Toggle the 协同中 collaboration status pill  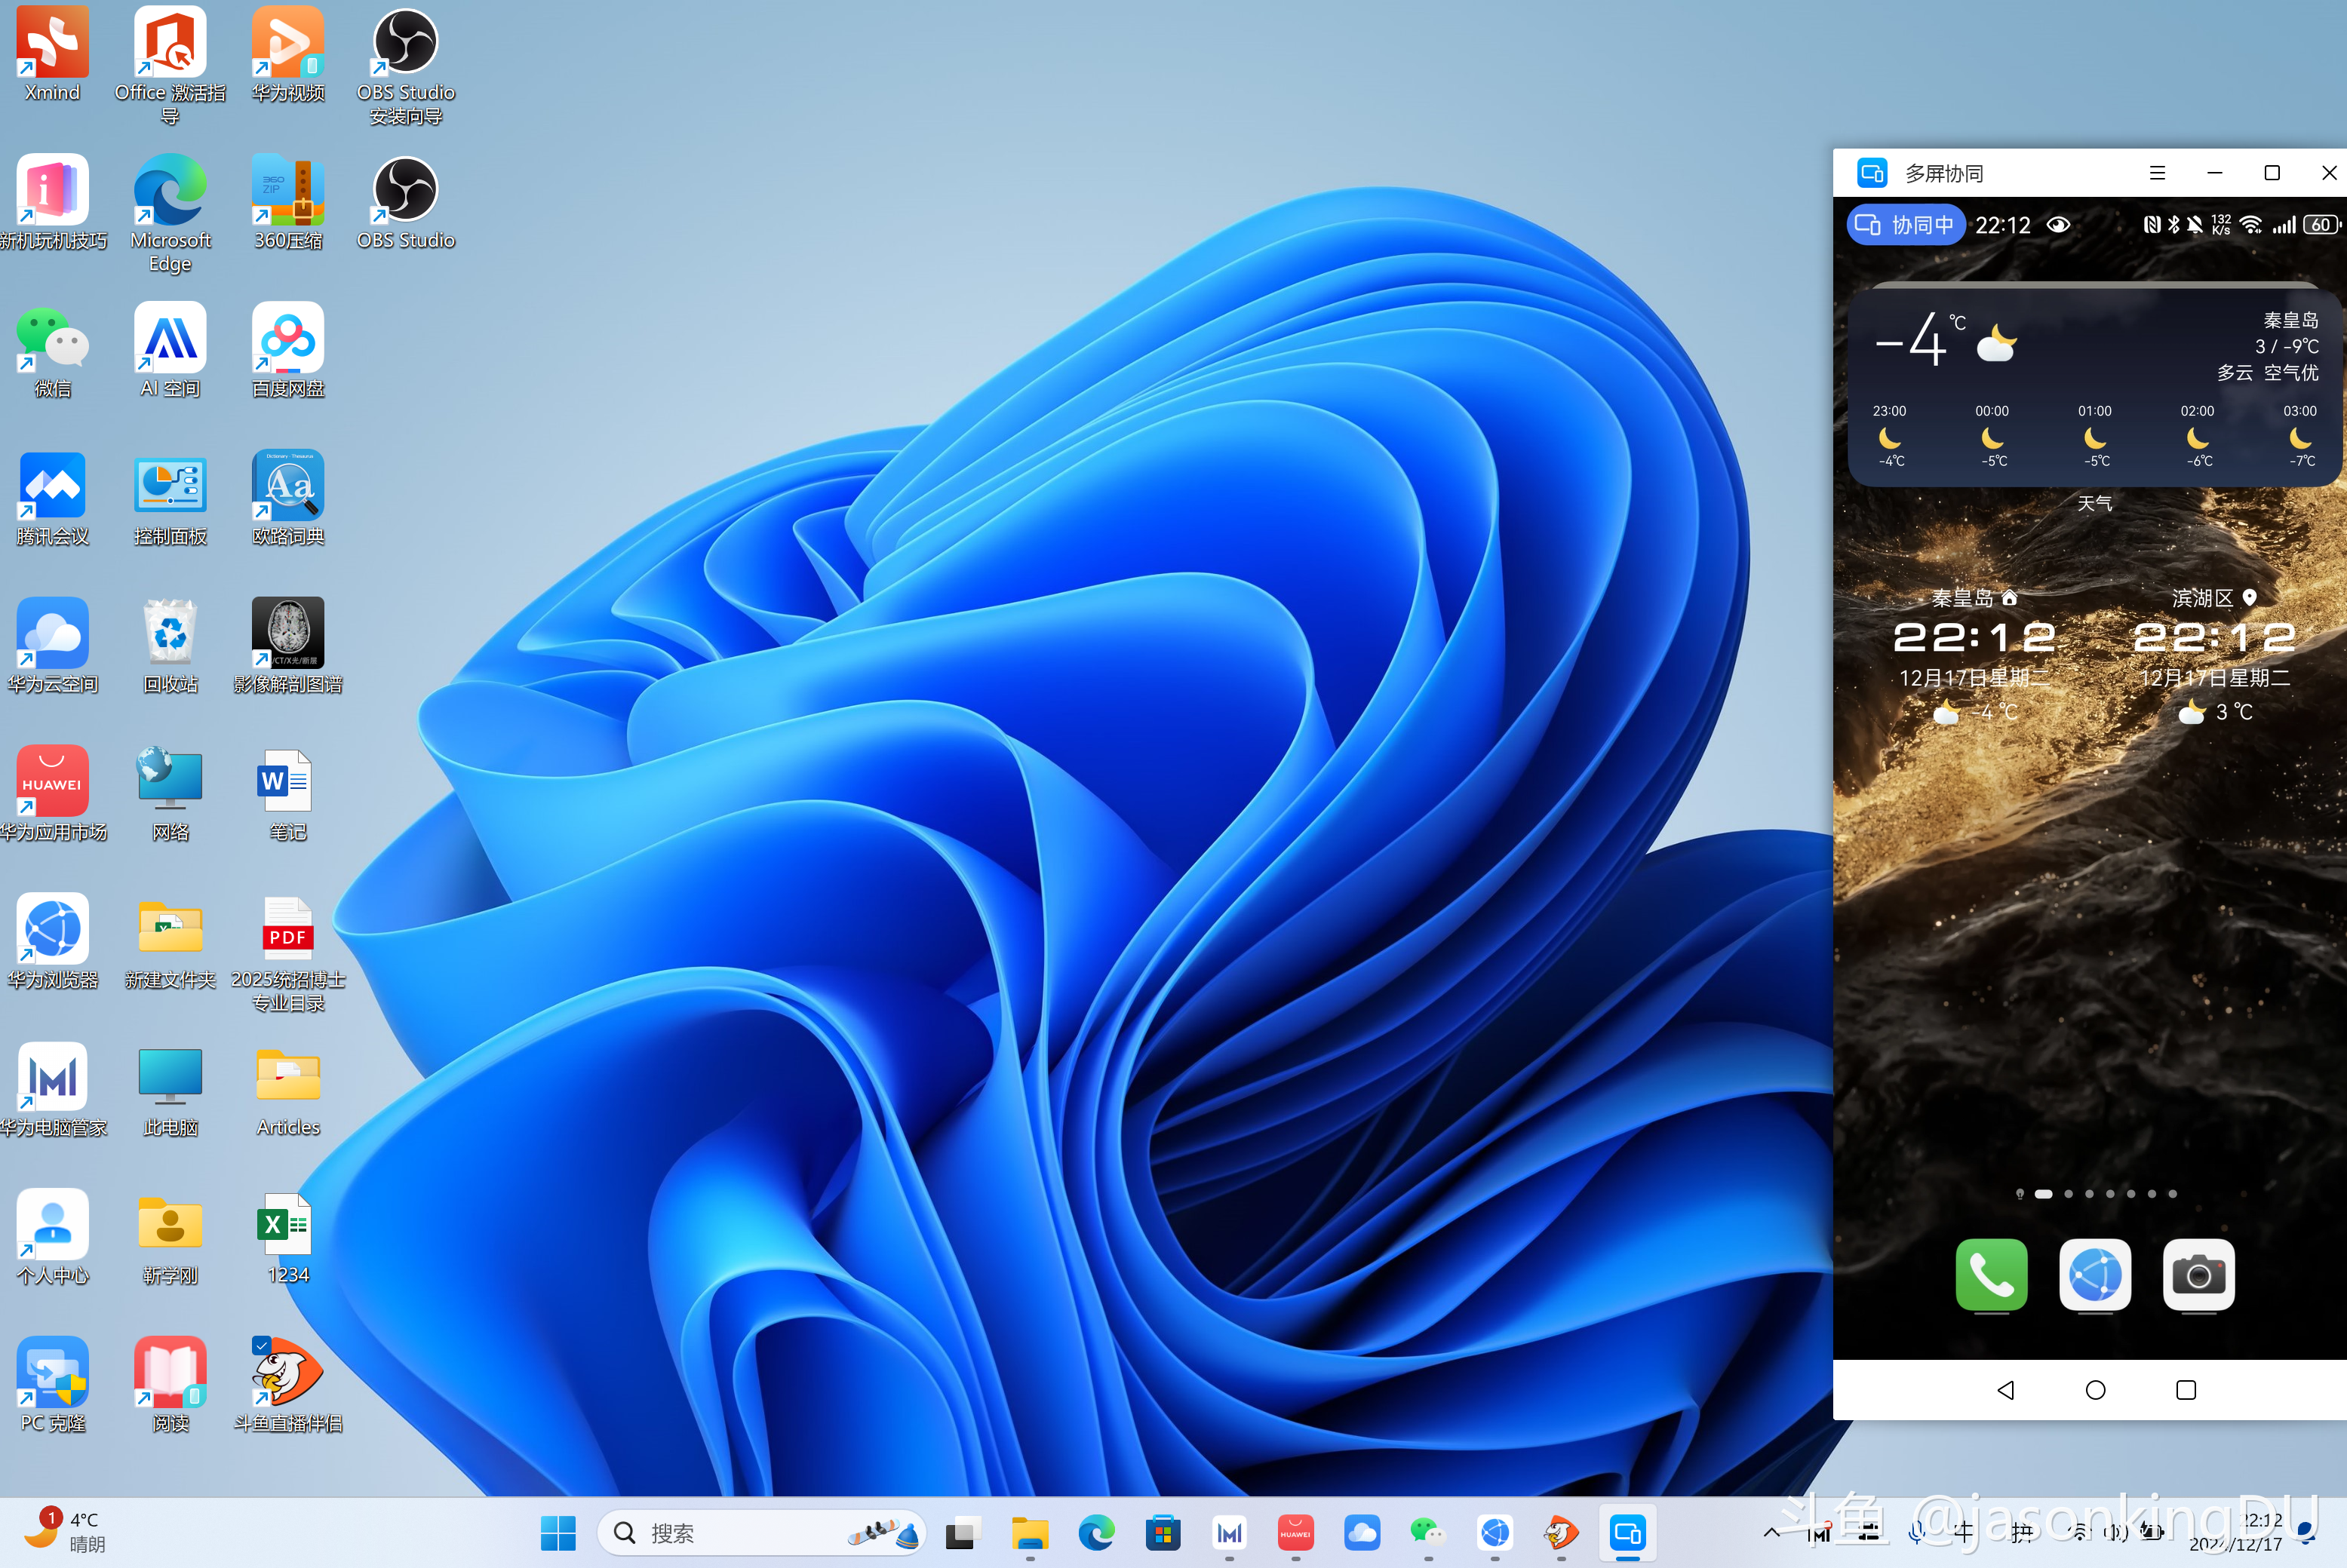1905,225
